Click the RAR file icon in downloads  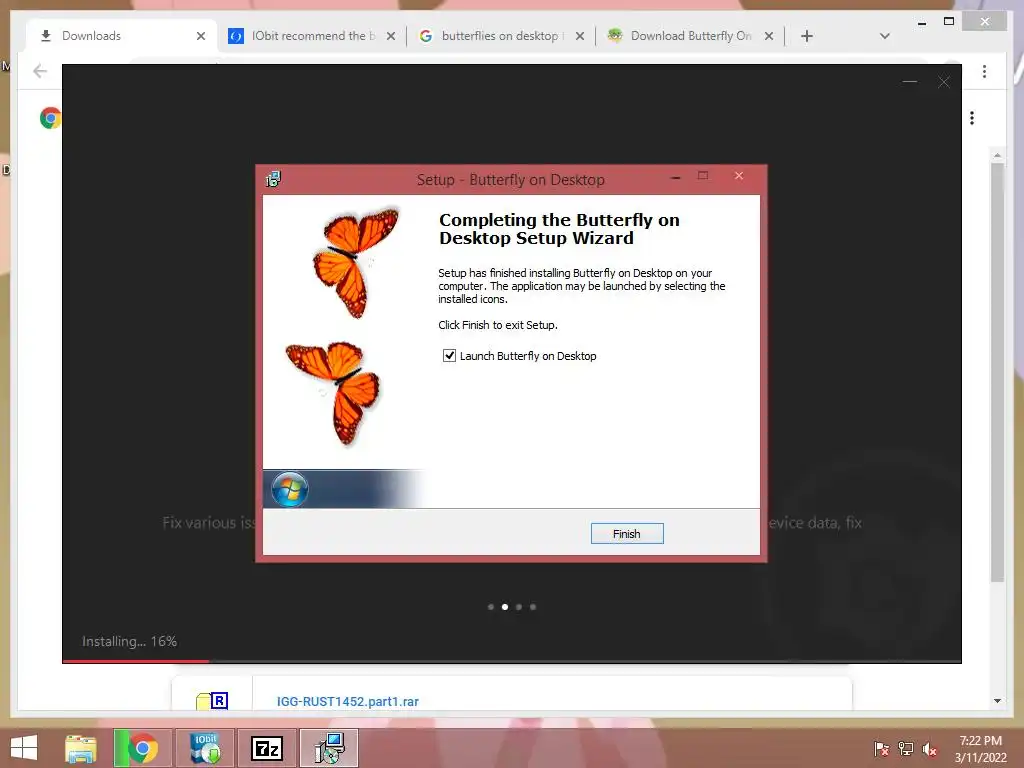coord(212,701)
